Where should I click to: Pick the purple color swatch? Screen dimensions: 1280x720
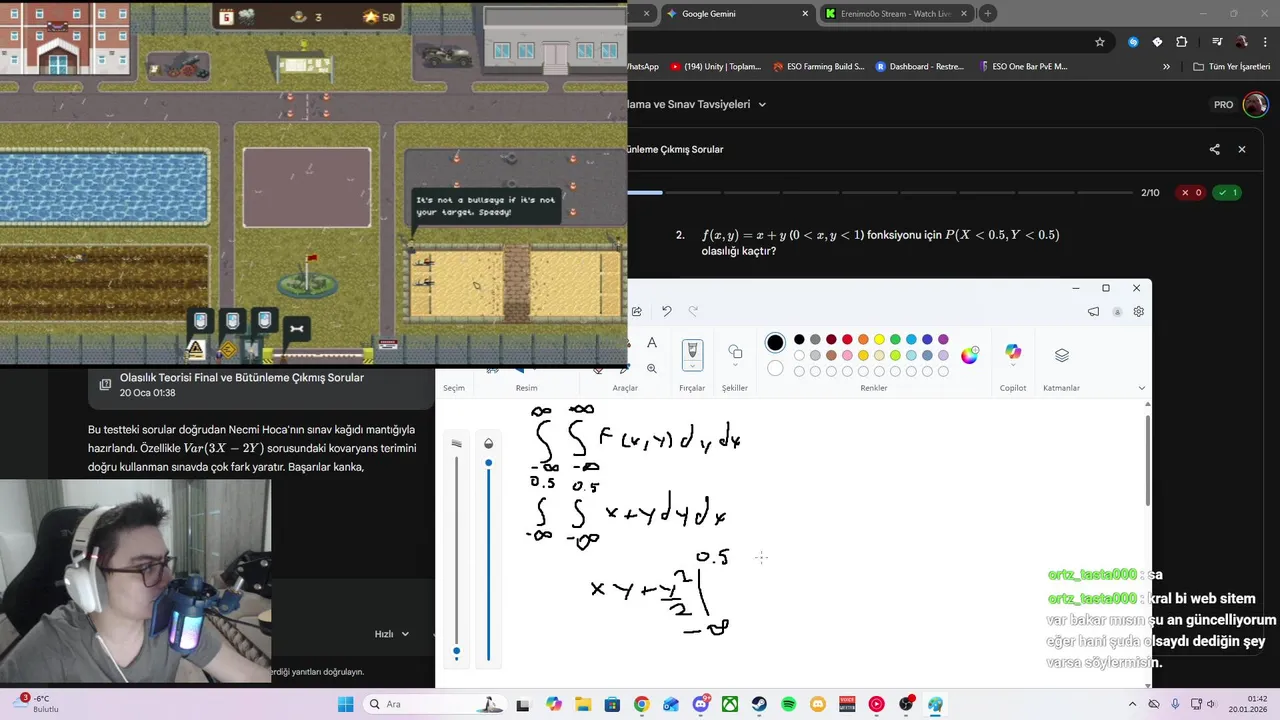pyautogui.click(x=943, y=340)
